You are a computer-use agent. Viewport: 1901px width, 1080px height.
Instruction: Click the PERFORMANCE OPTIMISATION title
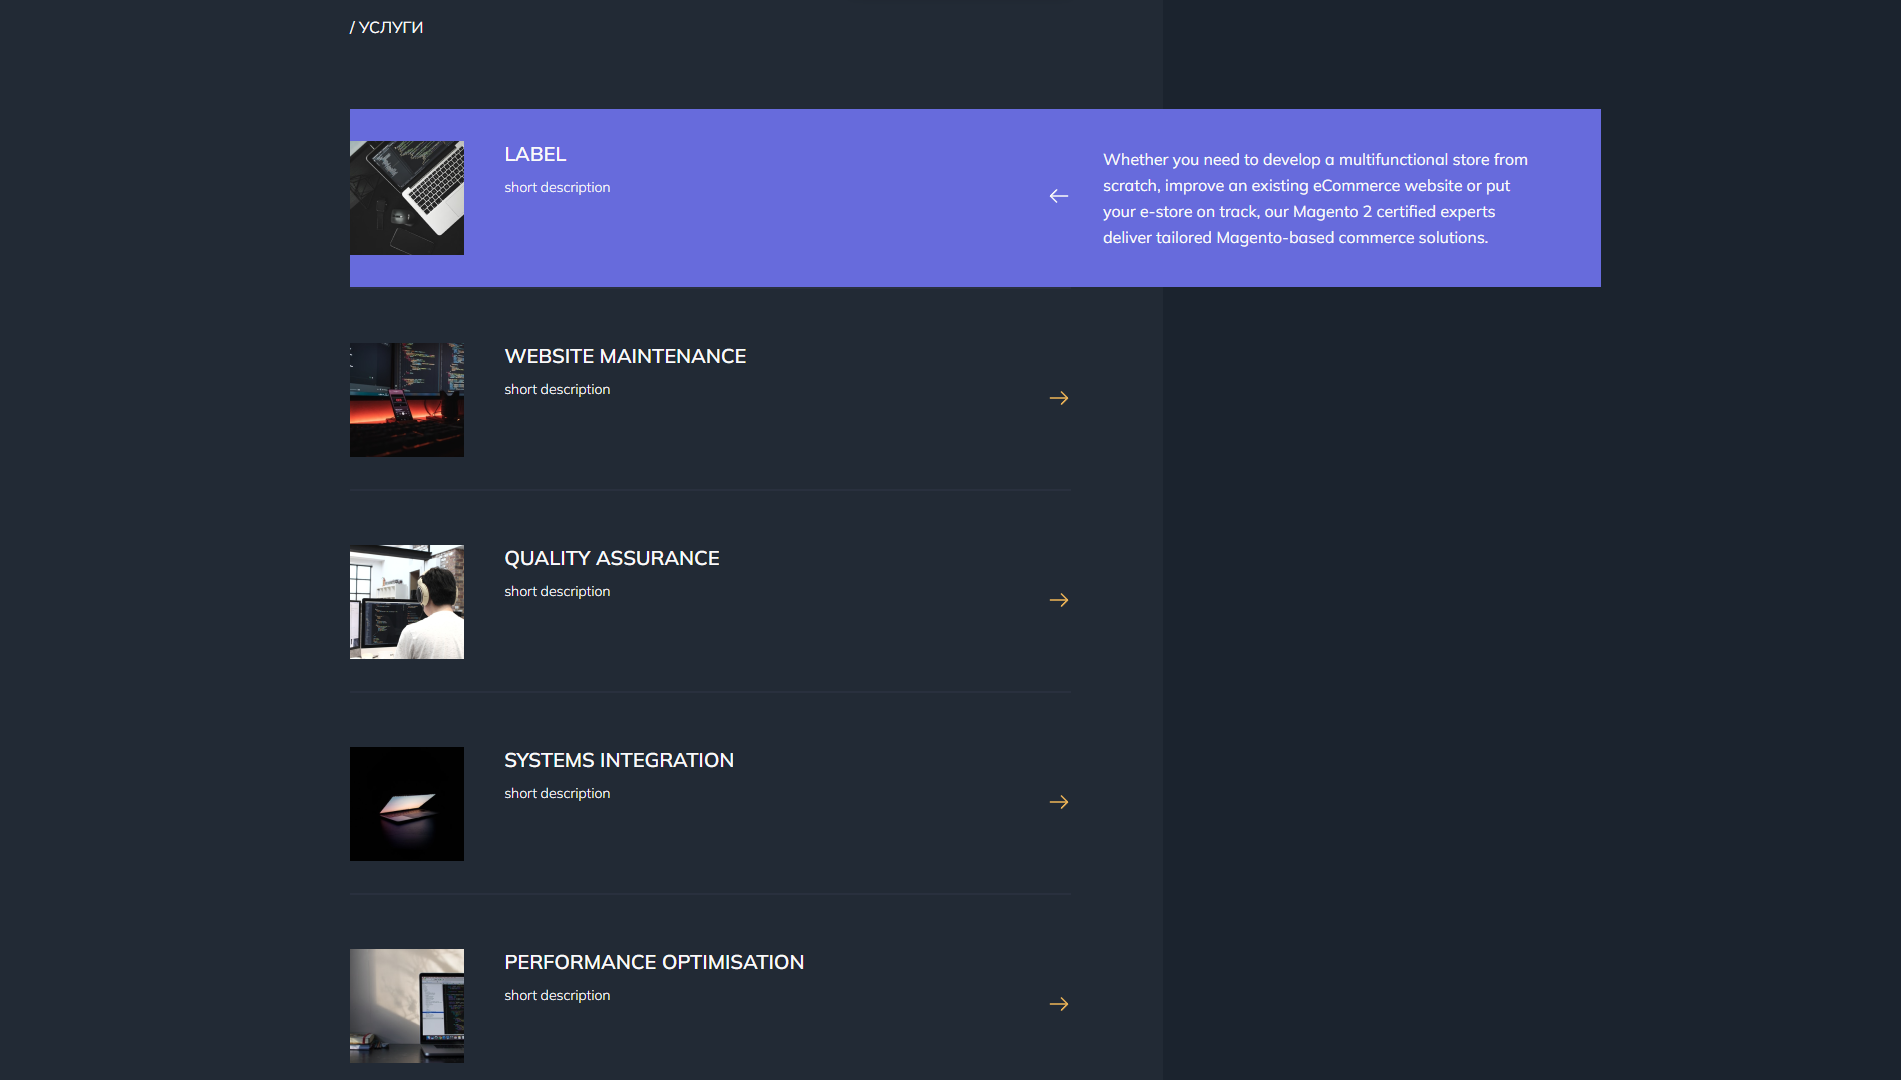click(x=654, y=962)
